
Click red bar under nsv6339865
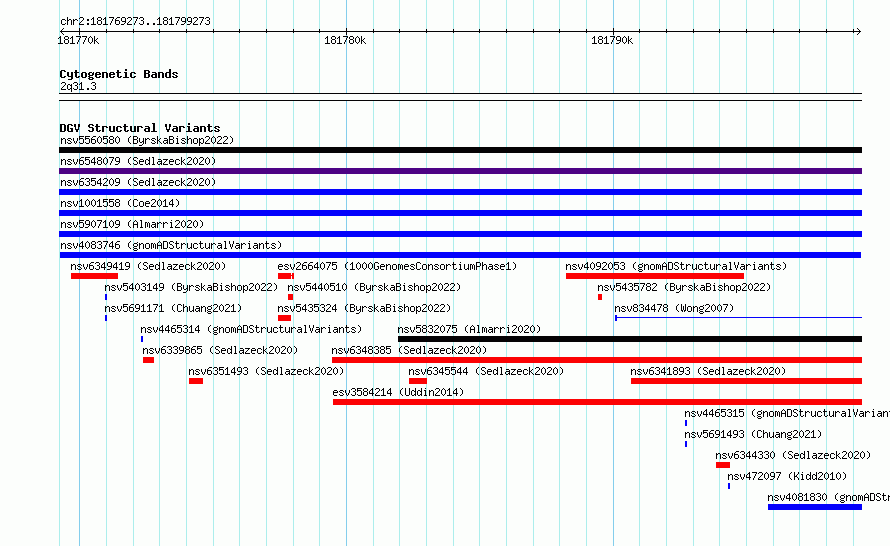click(148, 360)
